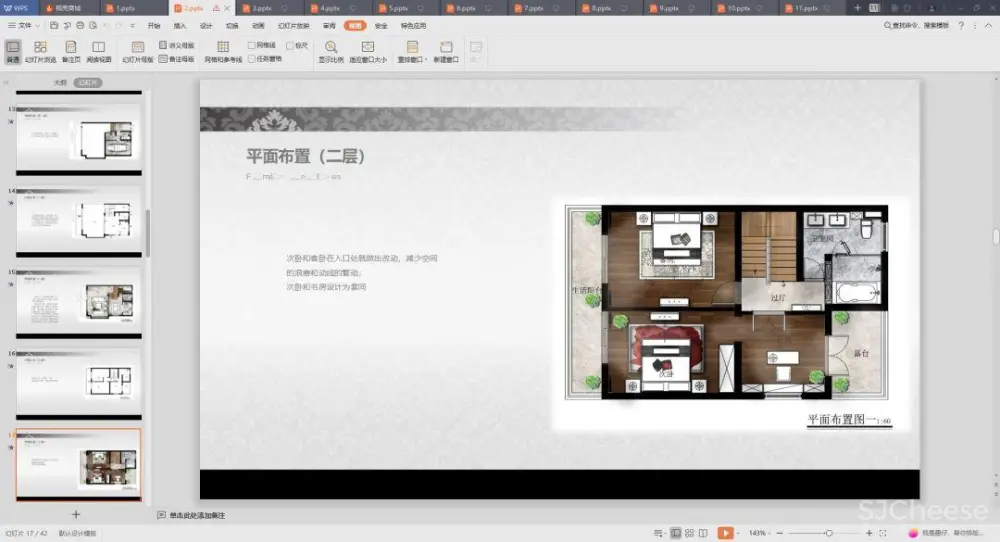Close the 2.pptx document tab

point(227,8)
